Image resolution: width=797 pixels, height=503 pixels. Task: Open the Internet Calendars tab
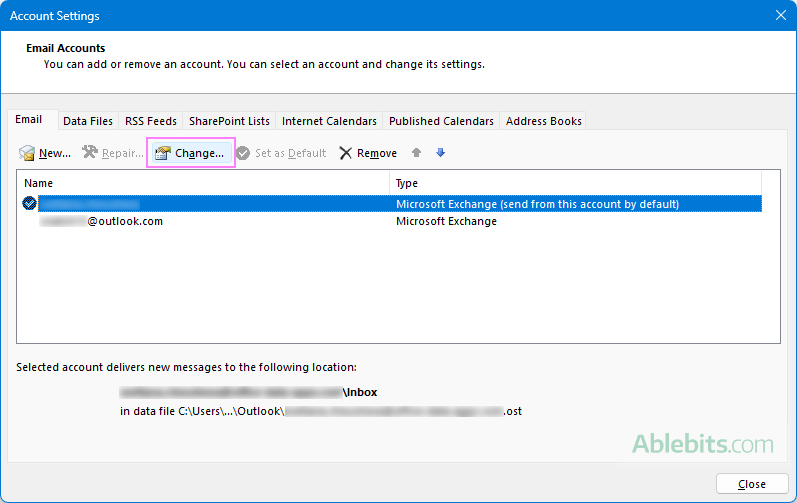click(x=329, y=121)
